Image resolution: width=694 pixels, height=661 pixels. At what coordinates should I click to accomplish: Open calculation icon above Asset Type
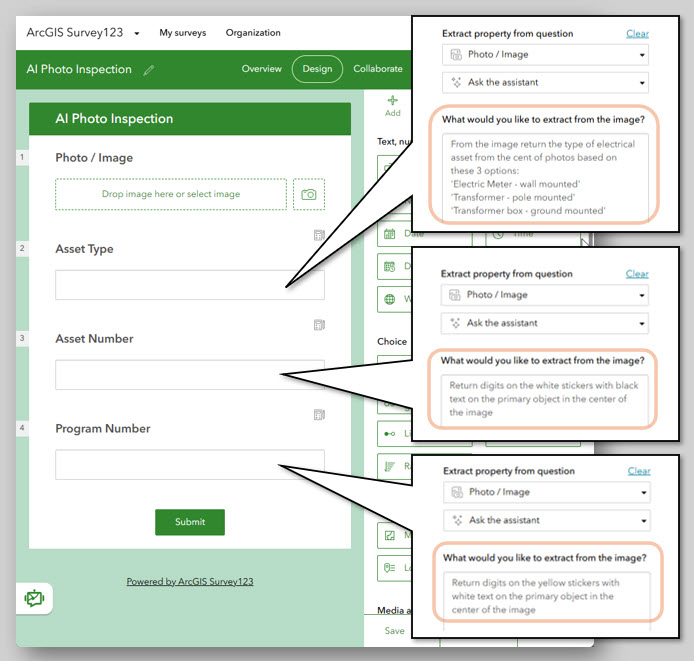point(319,235)
